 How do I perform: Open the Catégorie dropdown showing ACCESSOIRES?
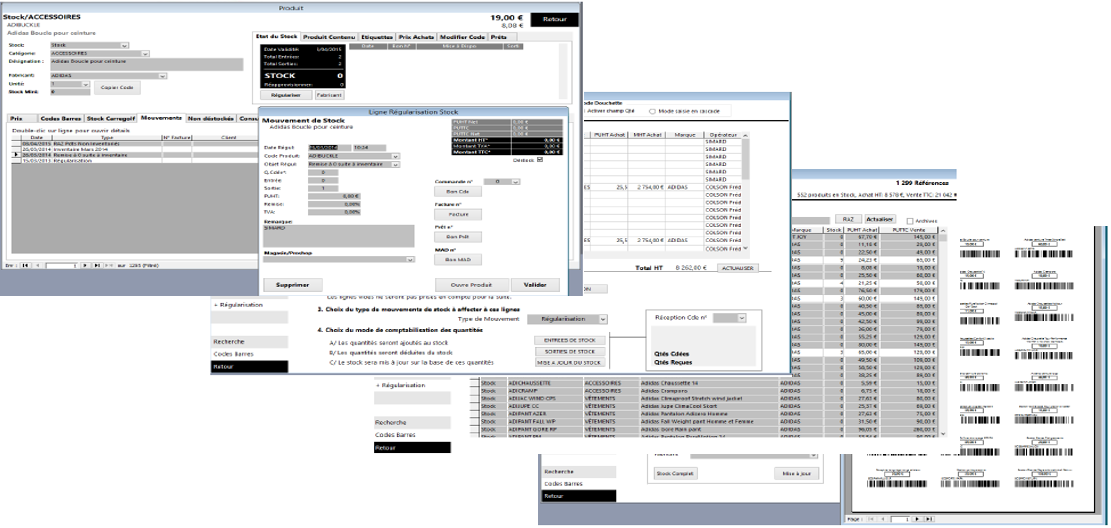(145, 53)
